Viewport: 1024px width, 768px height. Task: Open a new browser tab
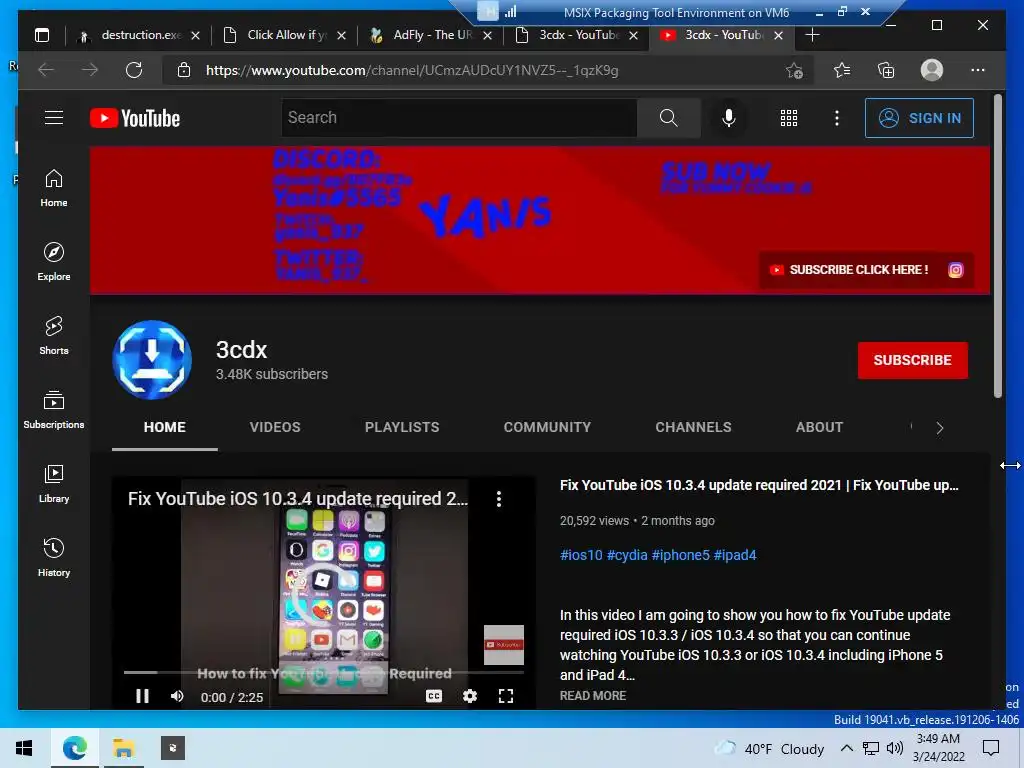812,35
